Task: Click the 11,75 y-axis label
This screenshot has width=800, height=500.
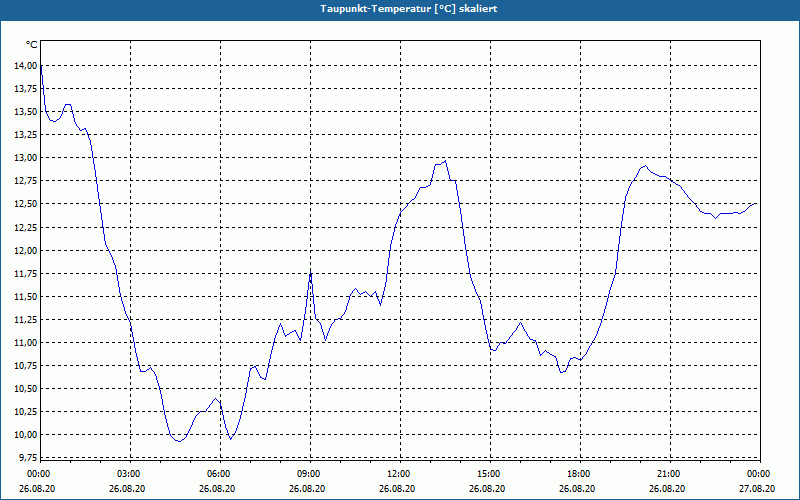Action: pos(26,273)
